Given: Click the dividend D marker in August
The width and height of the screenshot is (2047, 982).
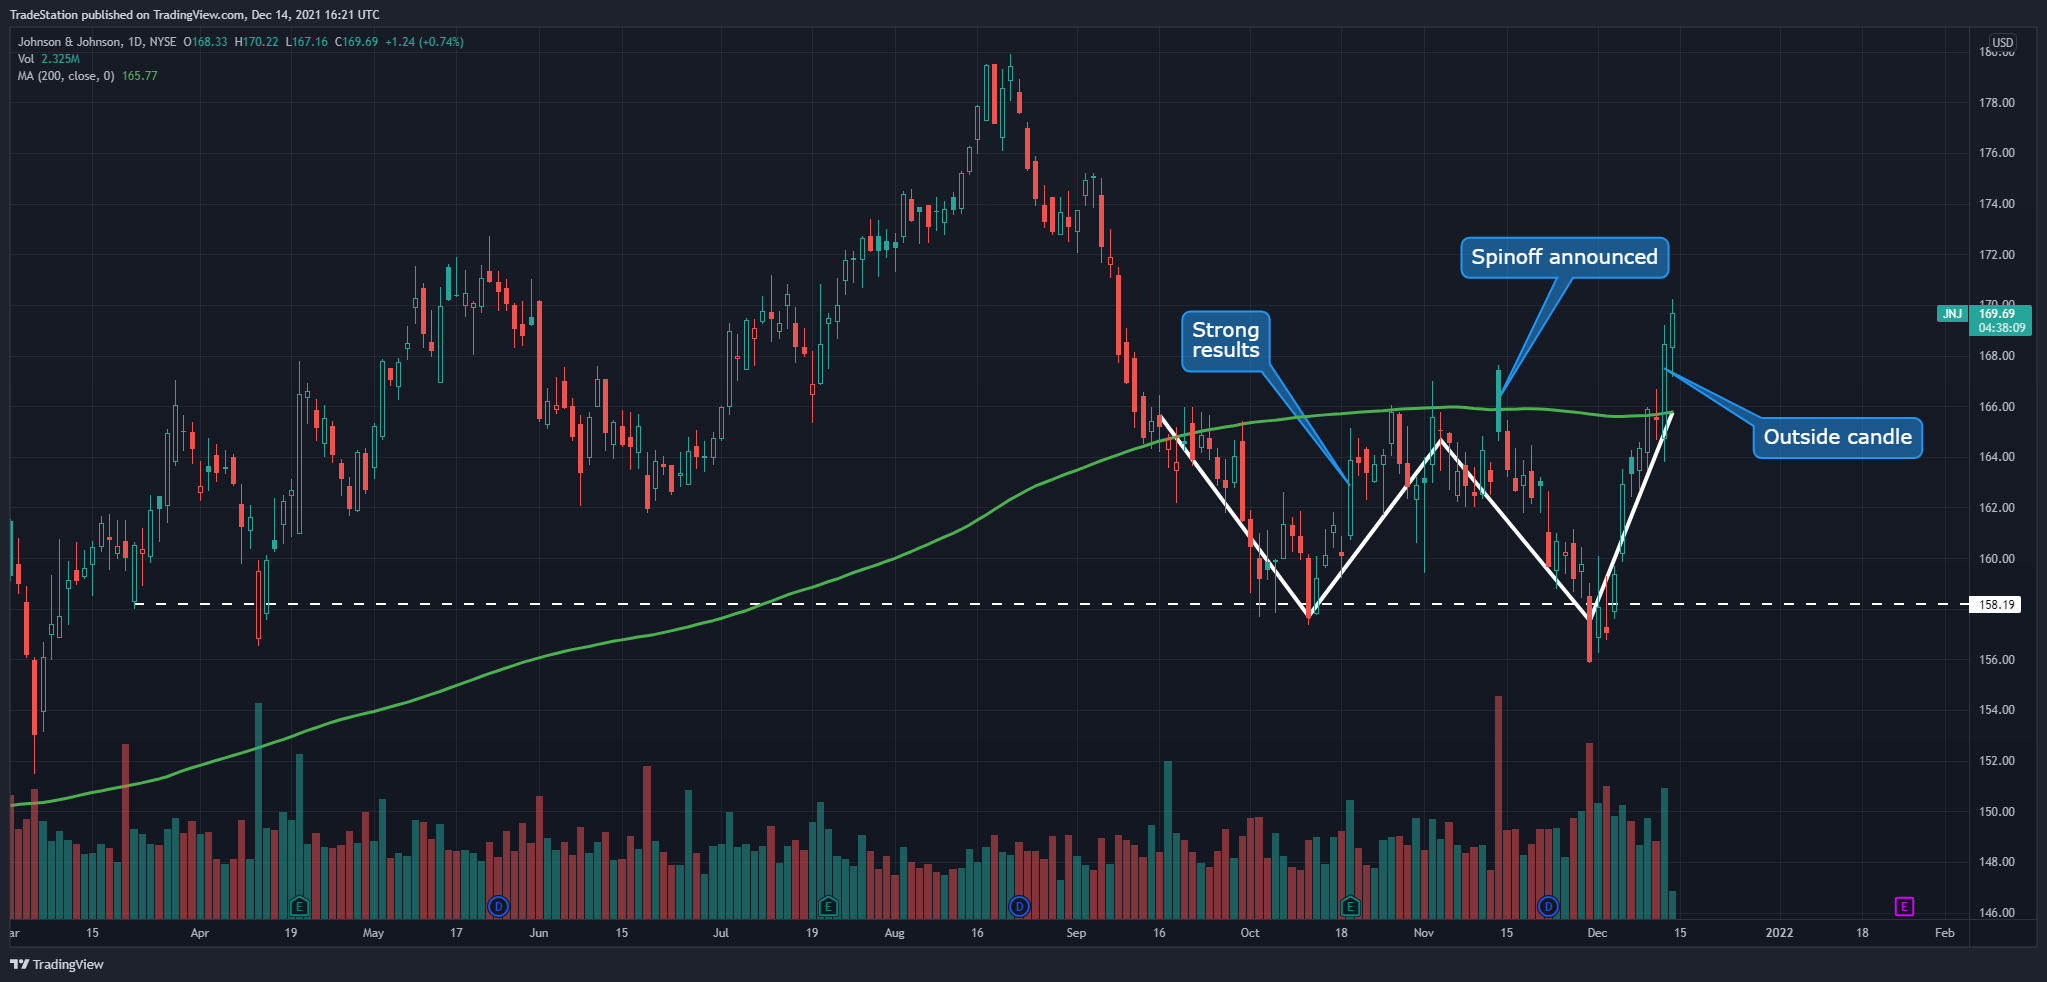Looking at the screenshot, I should (1018, 907).
